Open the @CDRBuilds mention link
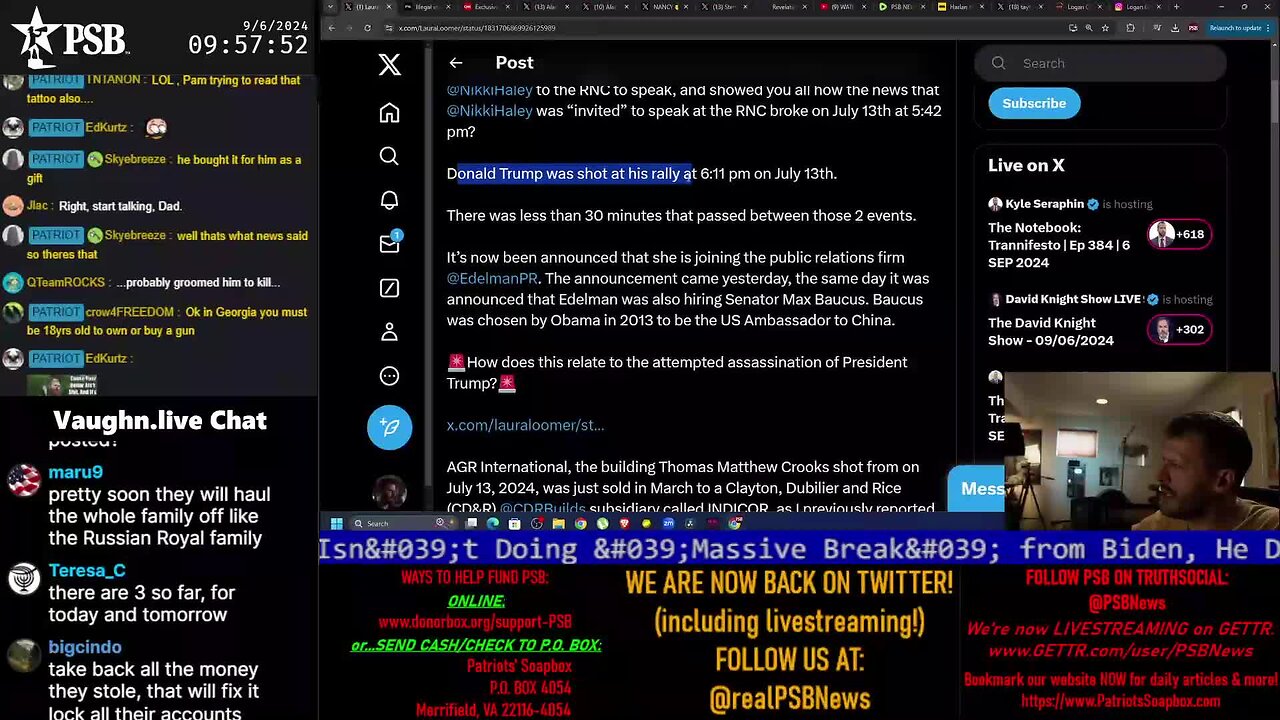The width and height of the screenshot is (1280, 720). pos(542,508)
